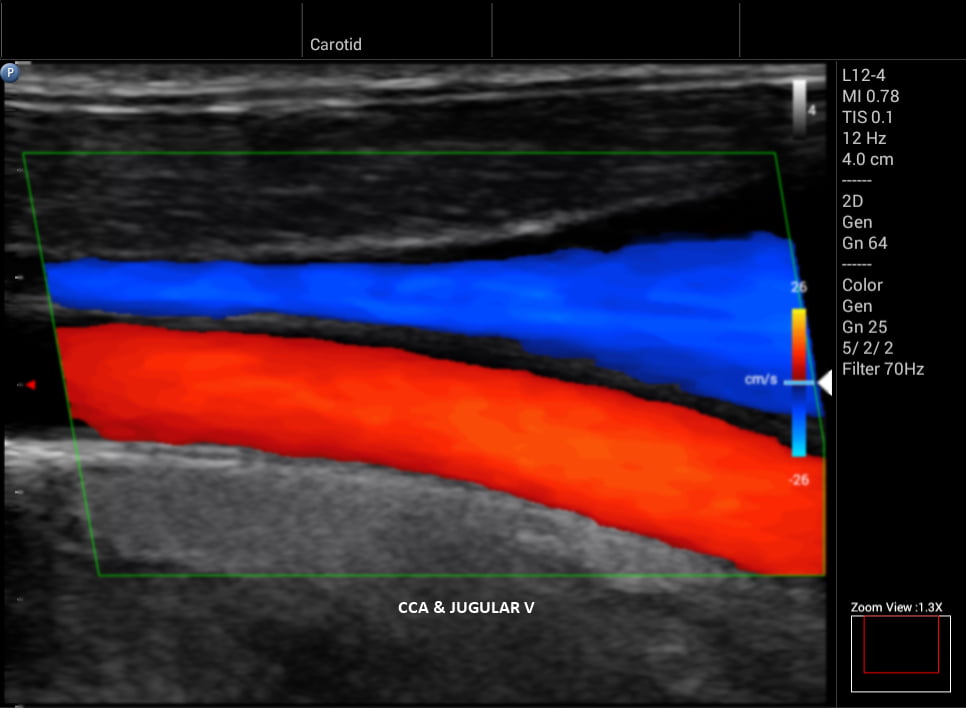Click the 5/ 2/ 2 setting text
Viewport: 966px width, 708px height.
(x=867, y=348)
